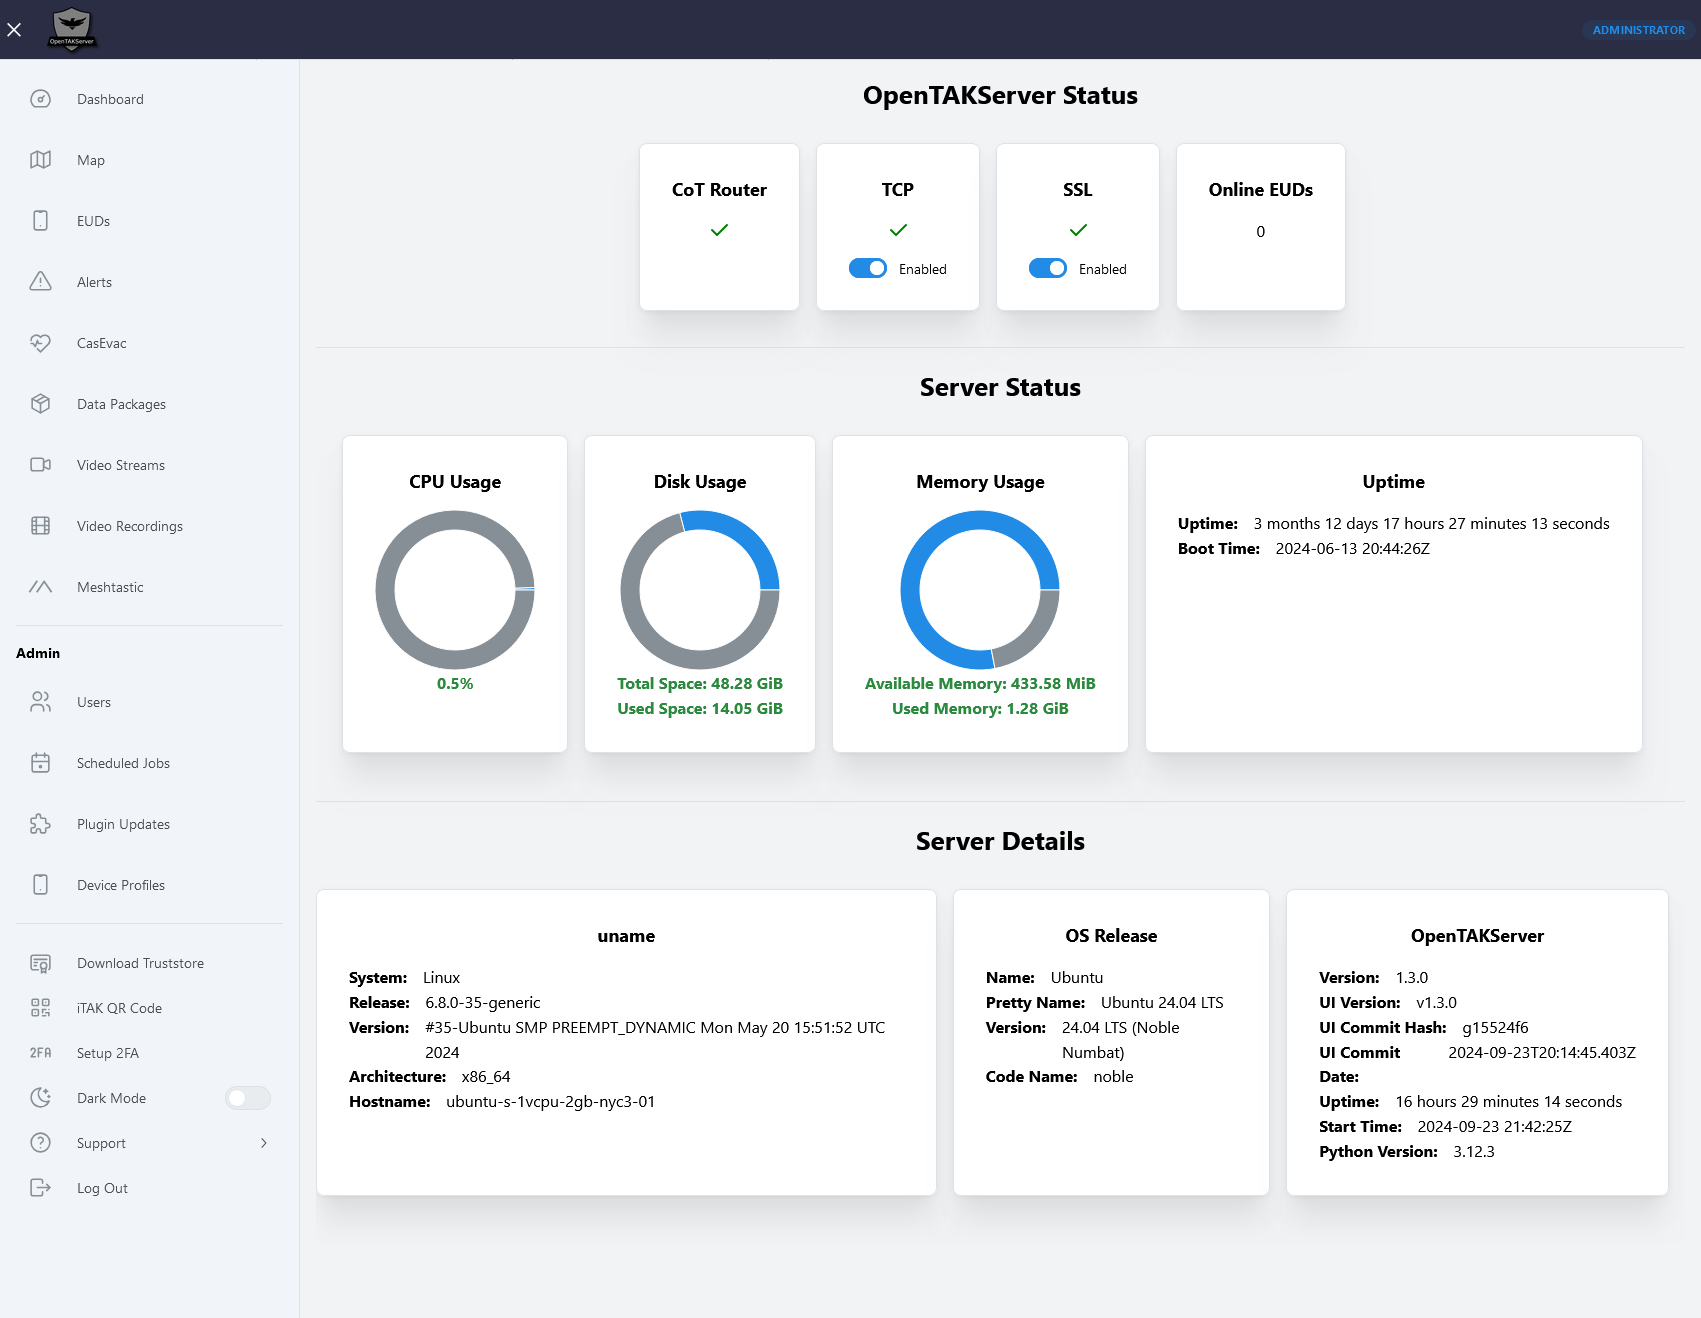Select the Map icon in the sidebar
The height and width of the screenshot is (1318, 1701).
point(40,160)
